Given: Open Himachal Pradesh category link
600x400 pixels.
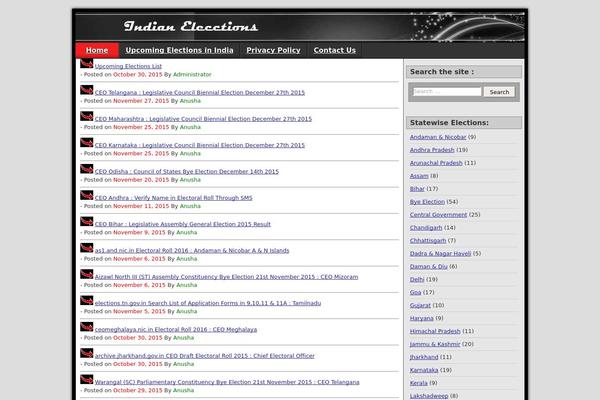Looking at the screenshot, I should 435,331.
